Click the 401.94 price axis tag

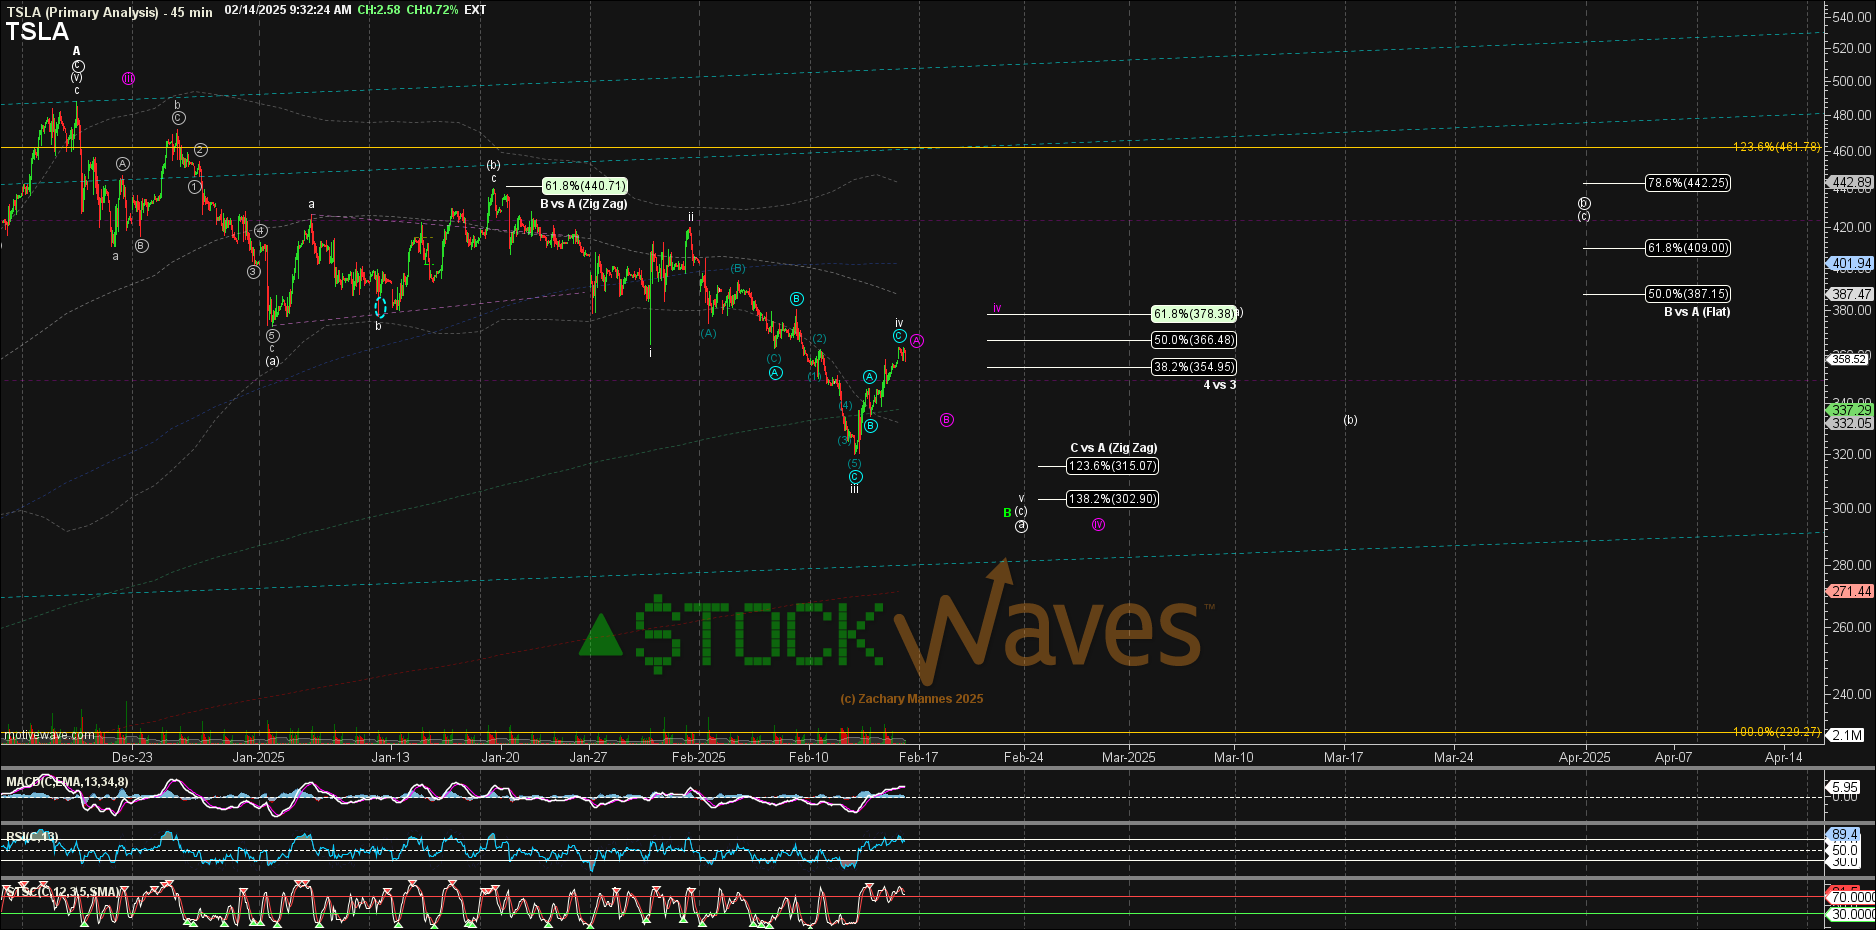(x=1851, y=264)
